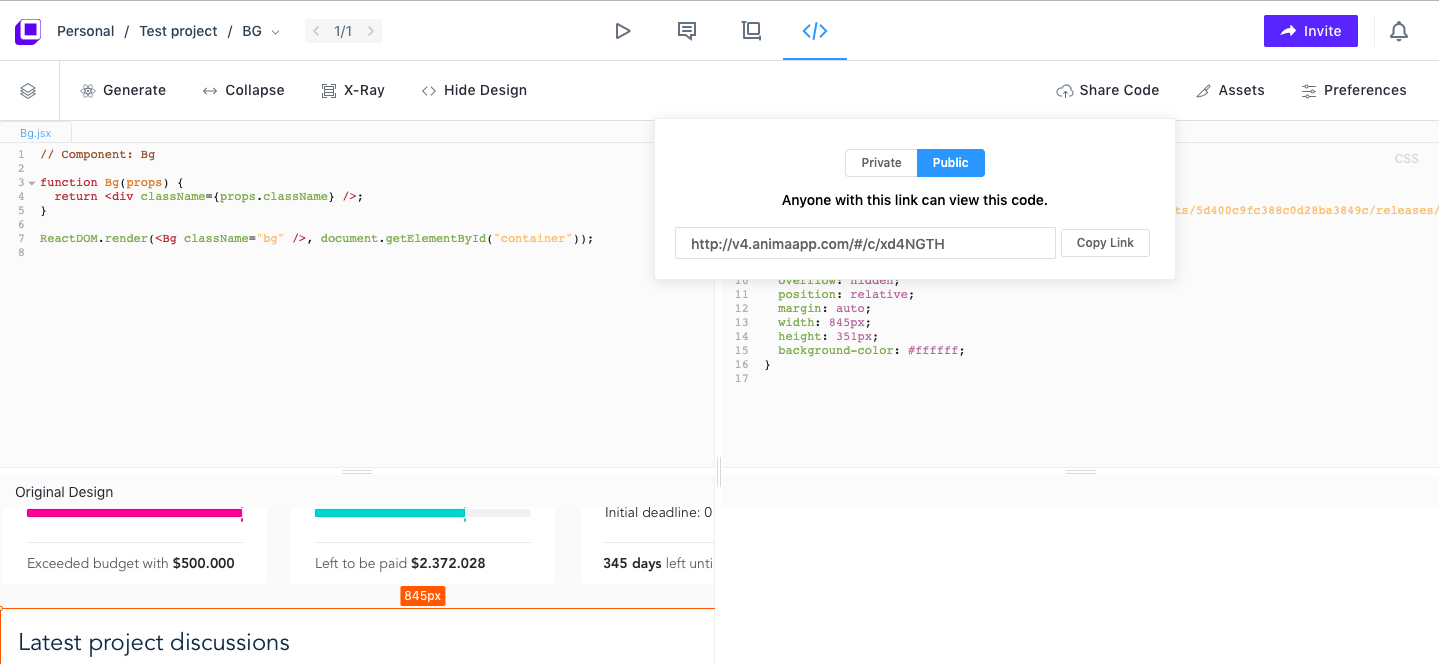Click the notification bell icon
Screen dimensions: 1439x664
click(1398, 31)
